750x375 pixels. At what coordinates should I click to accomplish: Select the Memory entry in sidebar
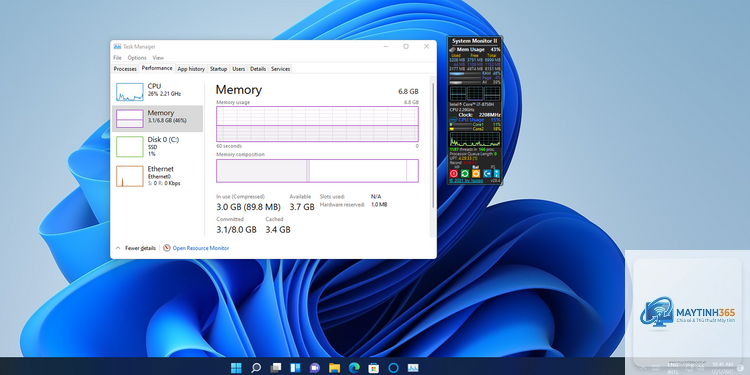(157, 119)
